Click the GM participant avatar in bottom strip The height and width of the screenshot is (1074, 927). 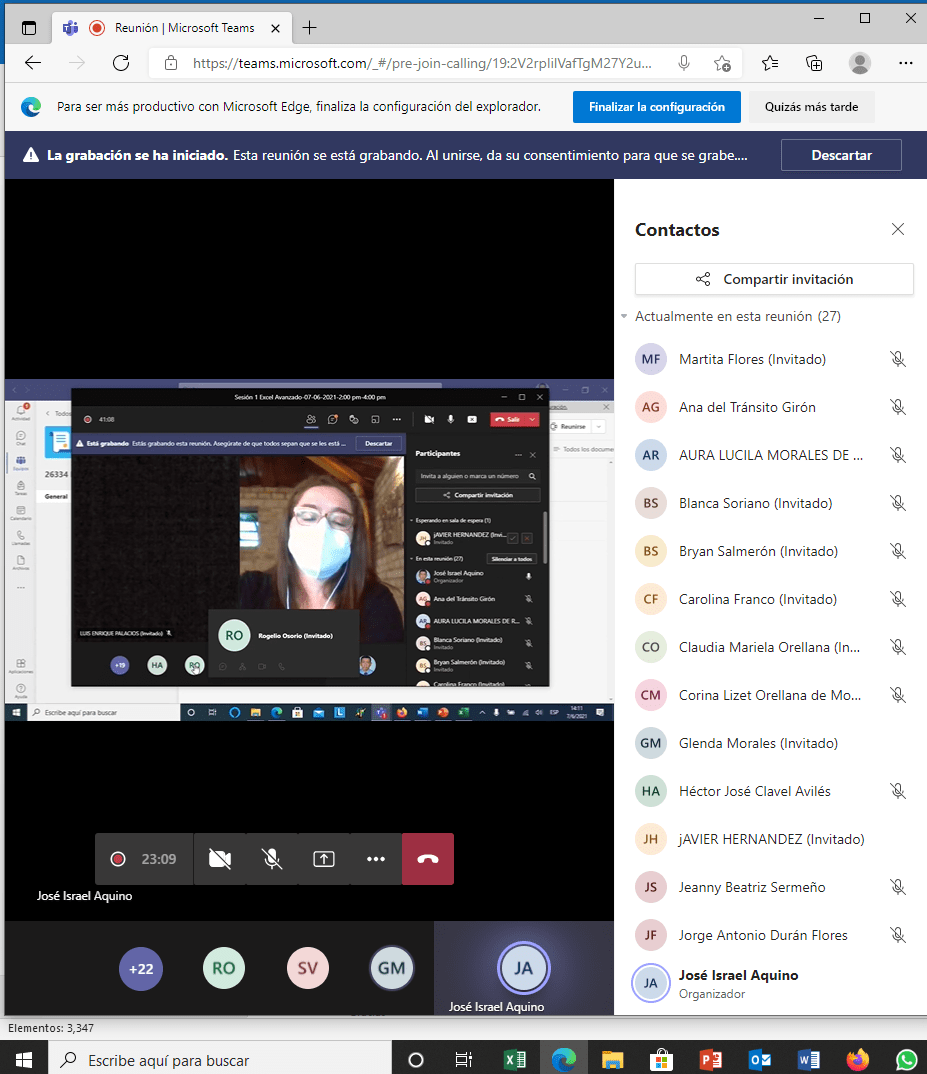click(x=392, y=969)
